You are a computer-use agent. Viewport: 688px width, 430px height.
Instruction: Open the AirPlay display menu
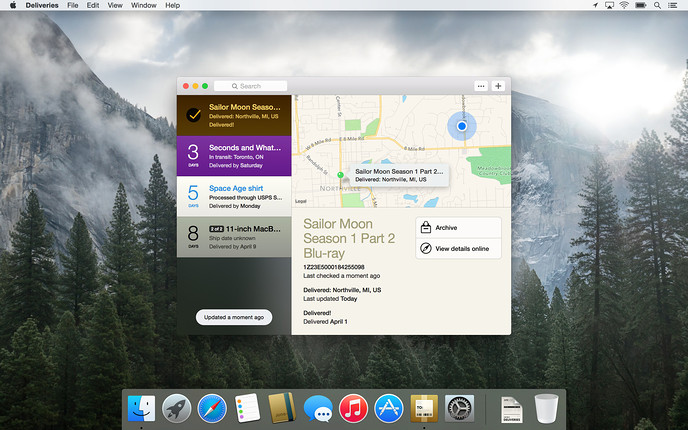point(609,5)
